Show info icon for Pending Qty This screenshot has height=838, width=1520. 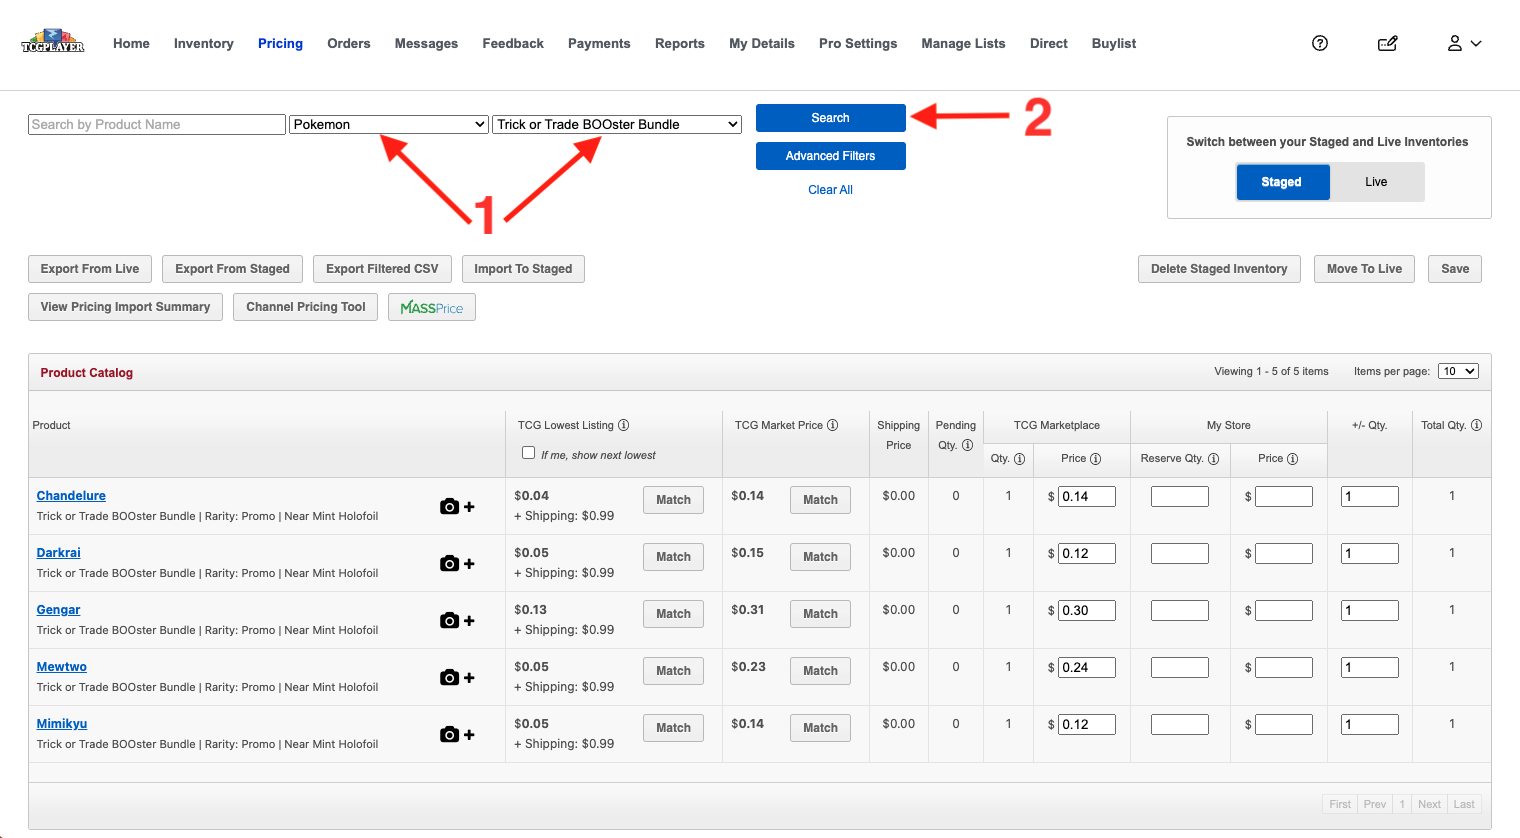(x=967, y=445)
